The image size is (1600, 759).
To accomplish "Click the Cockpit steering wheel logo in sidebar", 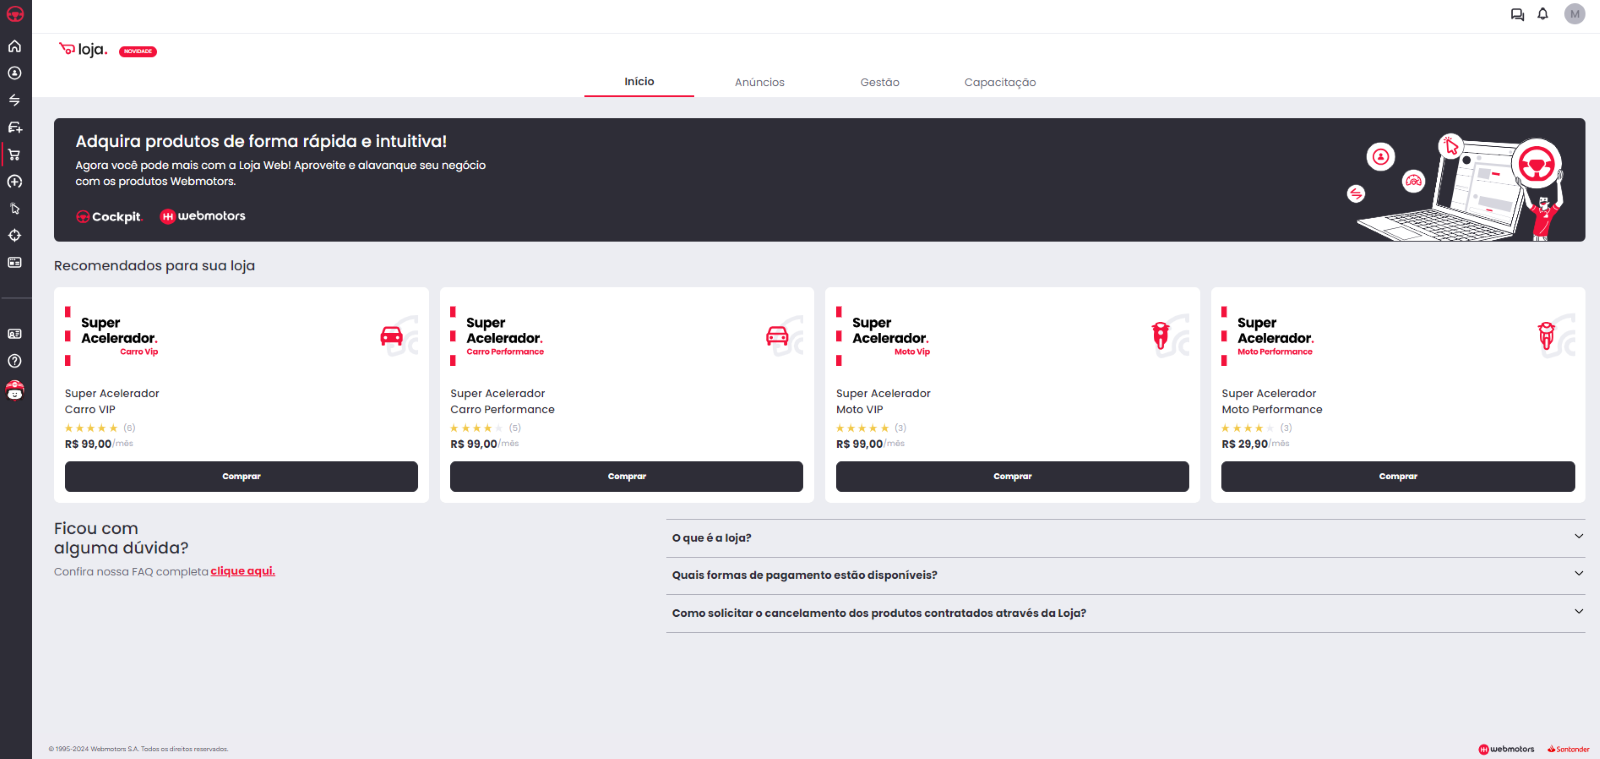I will (15, 14).
